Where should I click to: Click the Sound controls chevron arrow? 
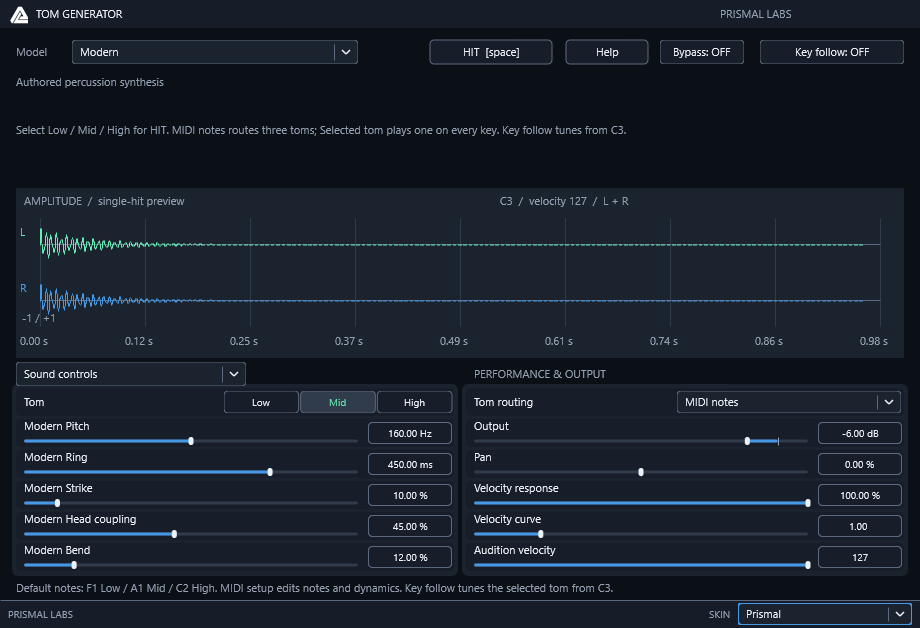pyautogui.click(x=234, y=374)
